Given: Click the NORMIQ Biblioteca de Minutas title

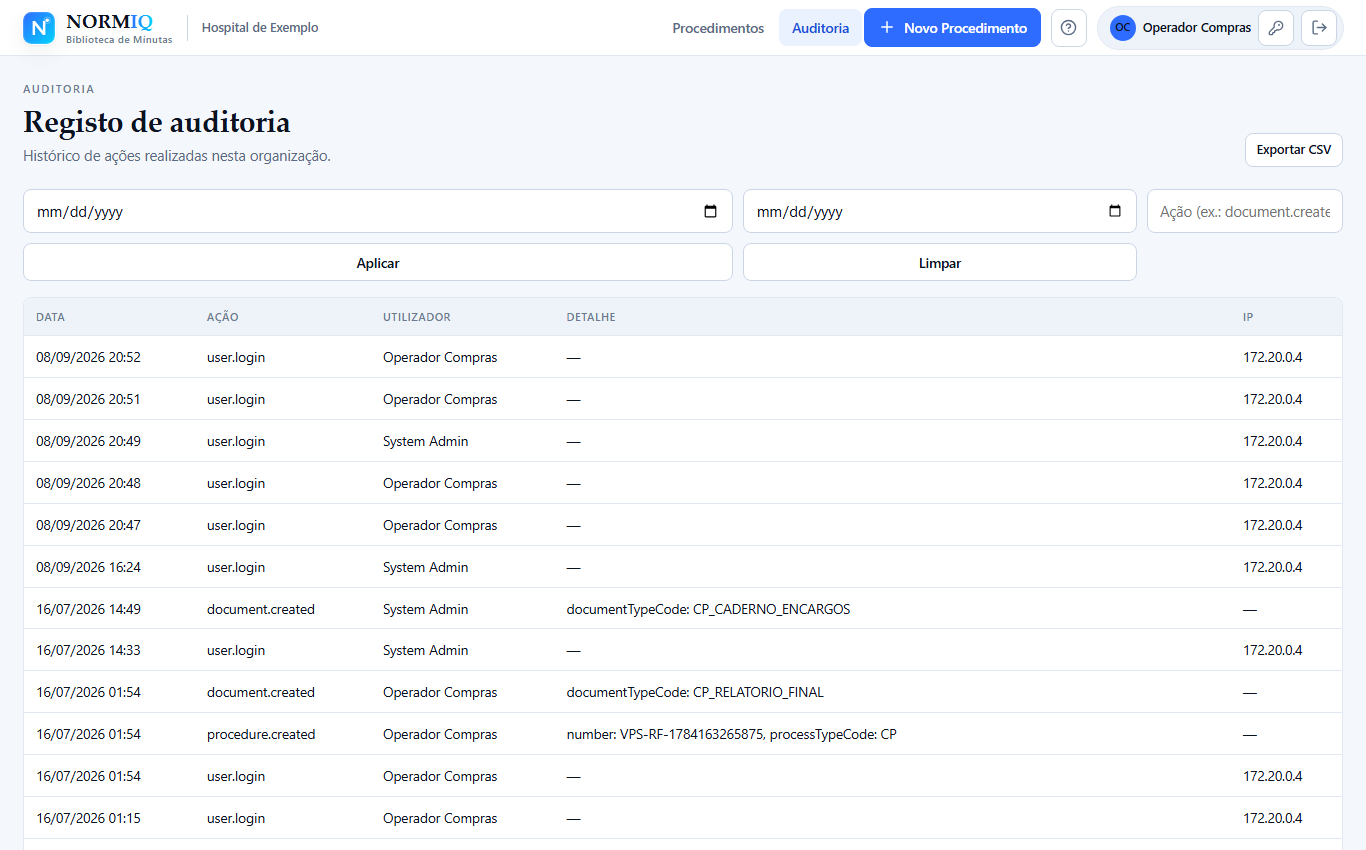Looking at the screenshot, I should tap(119, 28).
